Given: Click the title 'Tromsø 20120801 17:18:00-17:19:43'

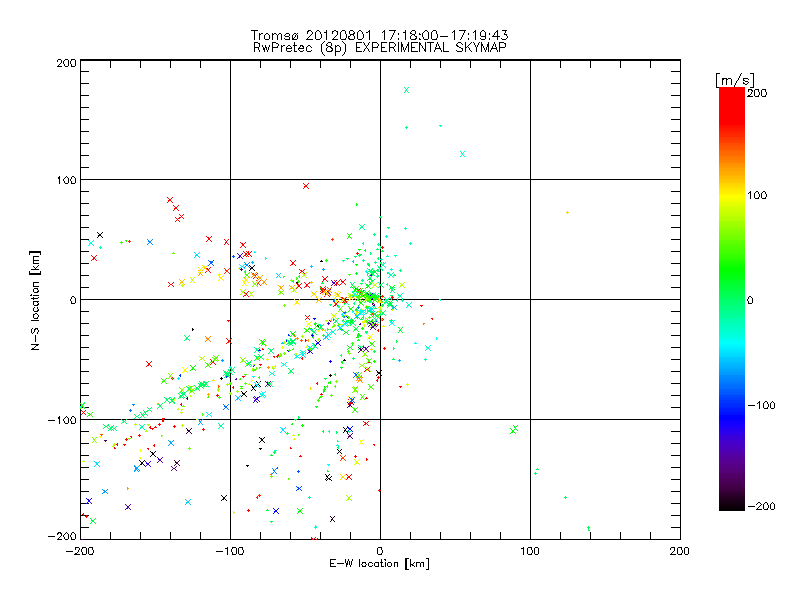Looking at the screenshot, I should (379, 35).
